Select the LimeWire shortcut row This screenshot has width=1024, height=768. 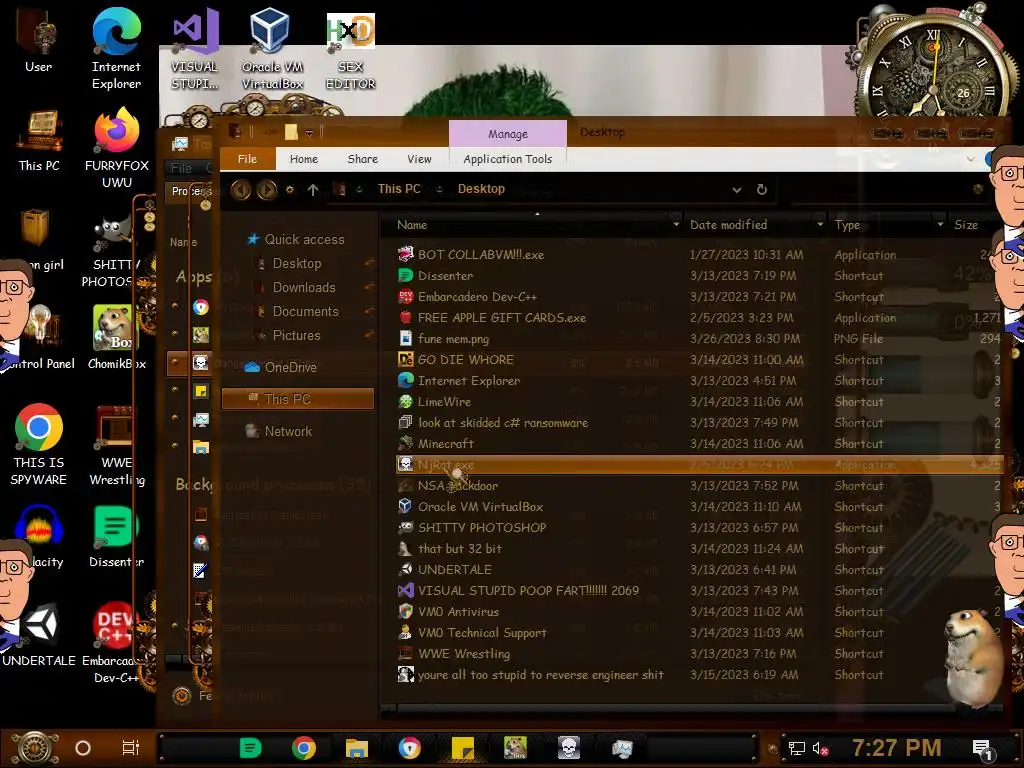point(699,402)
